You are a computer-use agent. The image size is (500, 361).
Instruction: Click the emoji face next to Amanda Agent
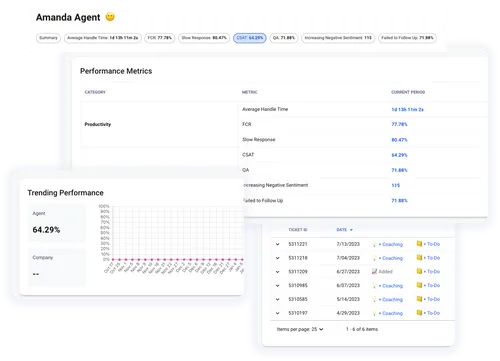pyautogui.click(x=110, y=17)
